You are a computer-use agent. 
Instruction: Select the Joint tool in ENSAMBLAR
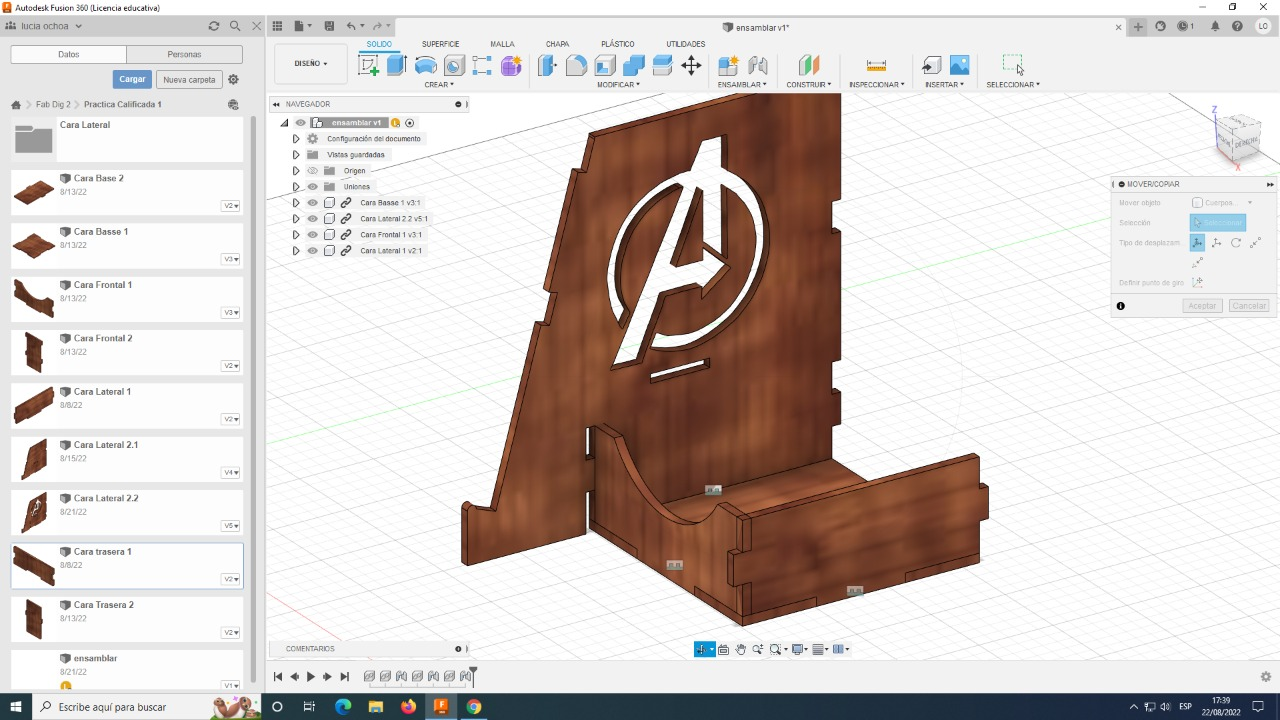758,66
